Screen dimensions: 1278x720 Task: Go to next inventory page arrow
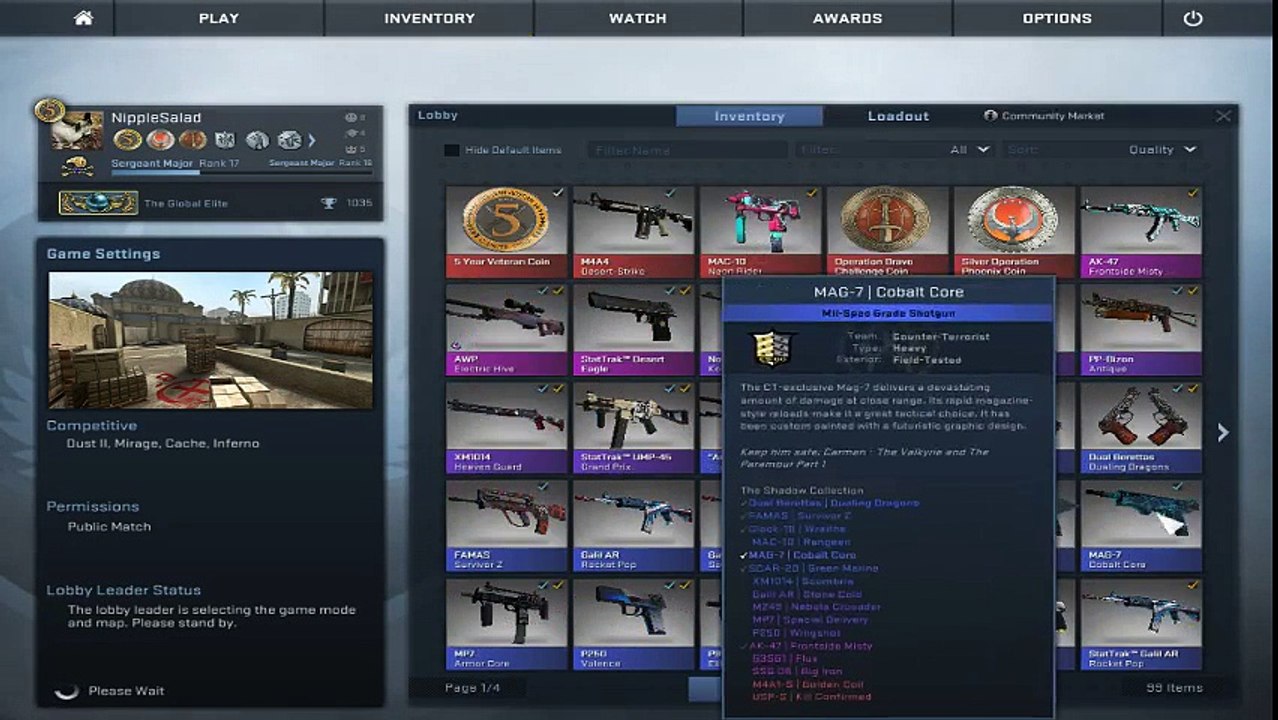[x=1222, y=432]
